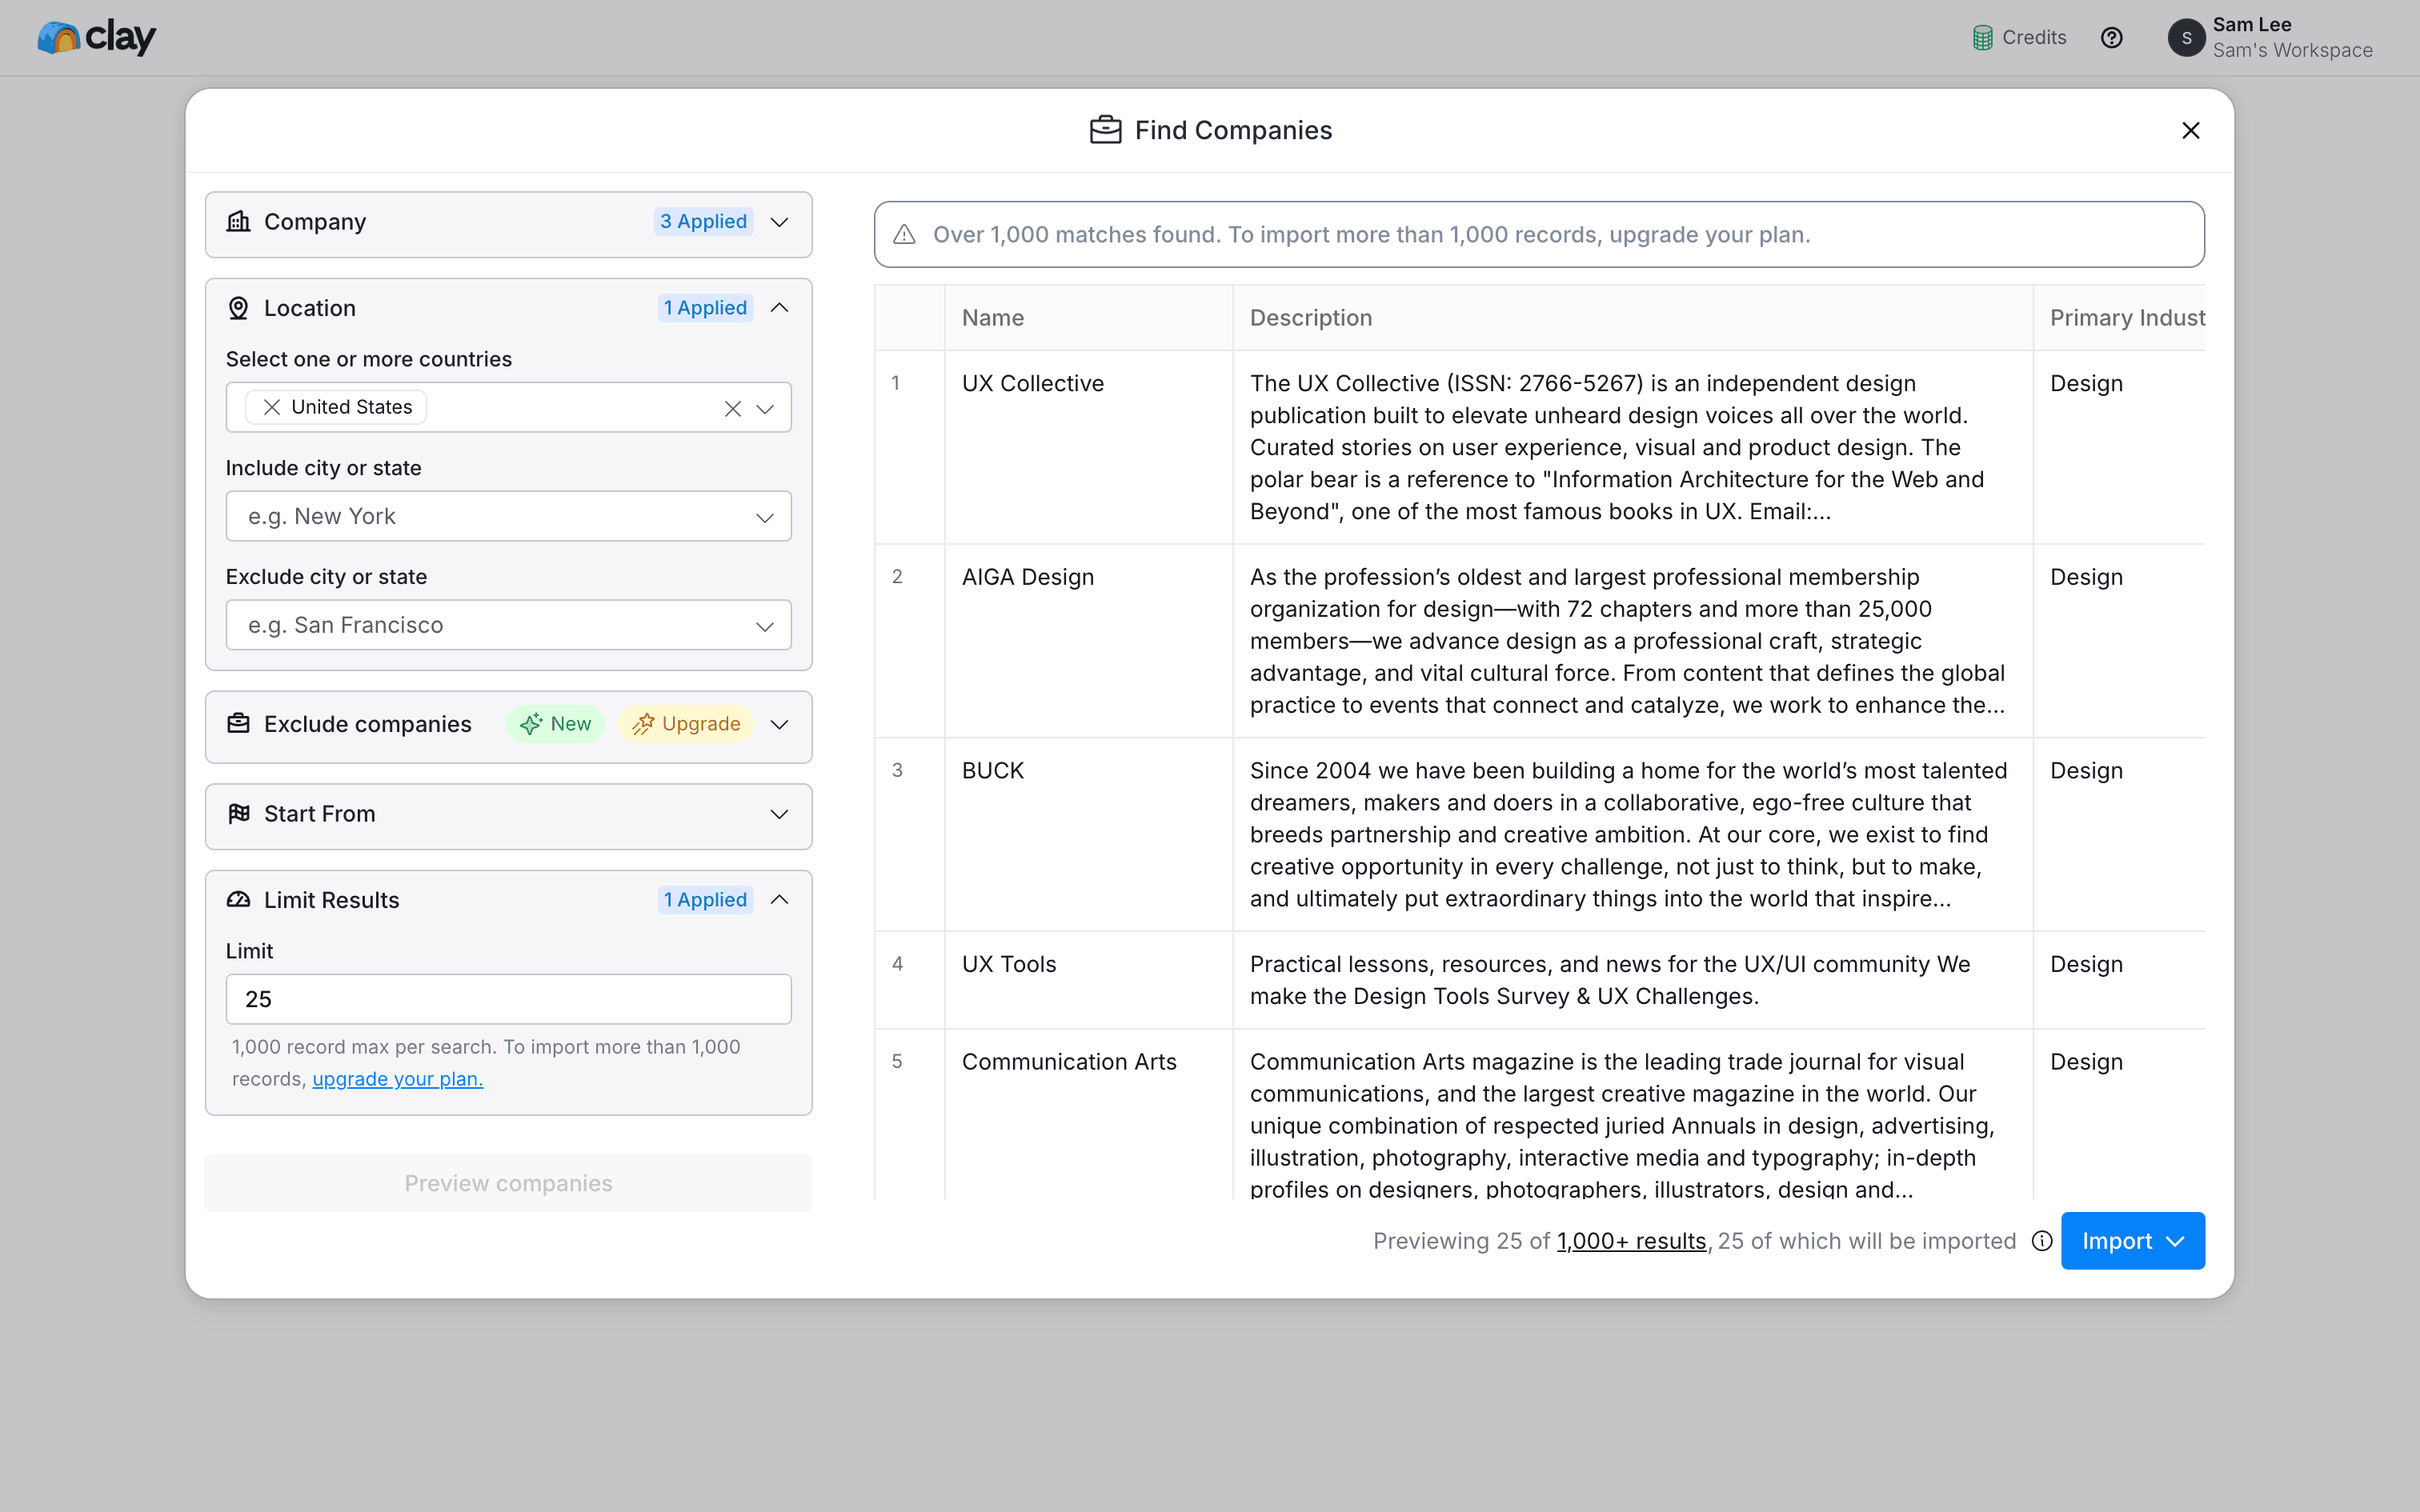The width and height of the screenshot is (2420, 1512).
Task: Click the Limit Results gauge icon
Action: [x=238, y=899]
